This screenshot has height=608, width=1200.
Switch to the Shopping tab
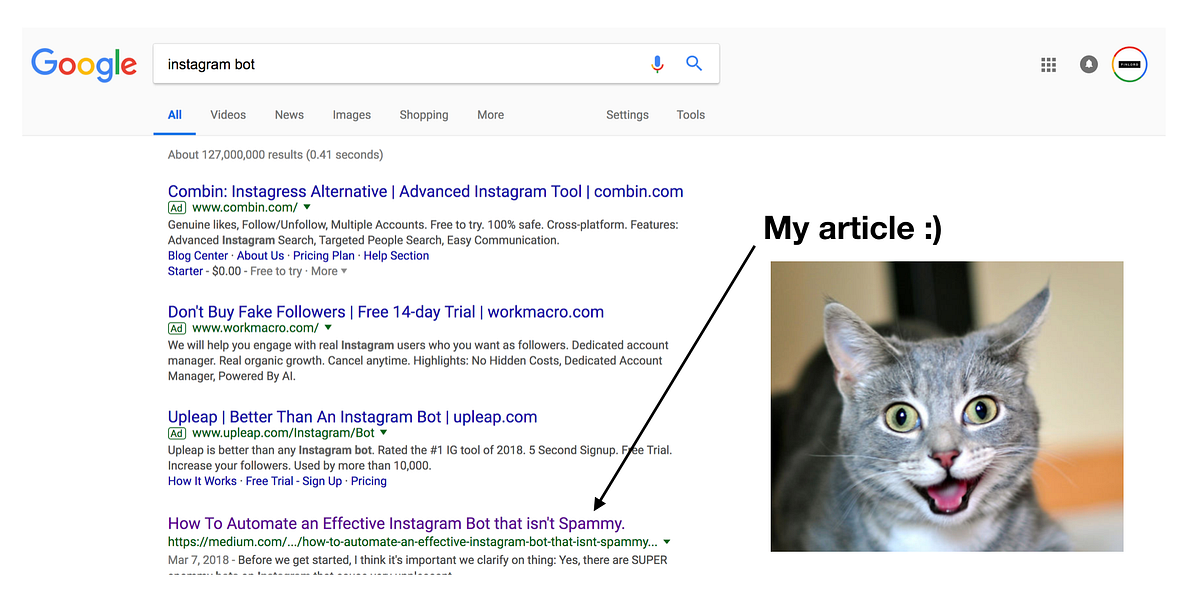point(424,115)
